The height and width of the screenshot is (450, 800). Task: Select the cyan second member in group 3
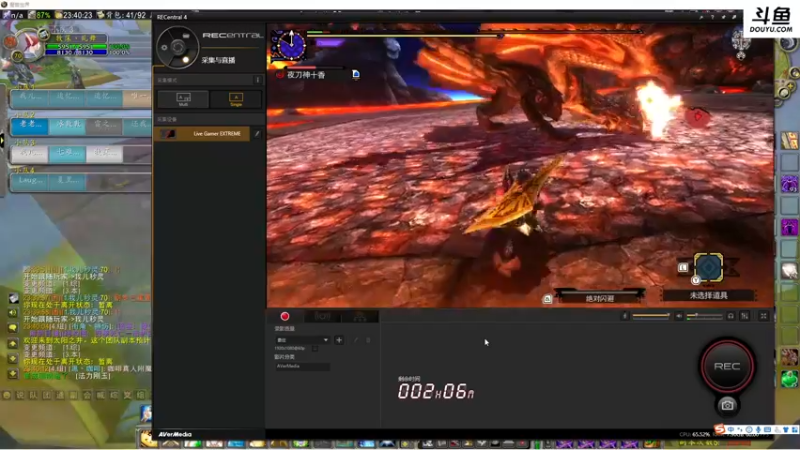pos(67,153)
